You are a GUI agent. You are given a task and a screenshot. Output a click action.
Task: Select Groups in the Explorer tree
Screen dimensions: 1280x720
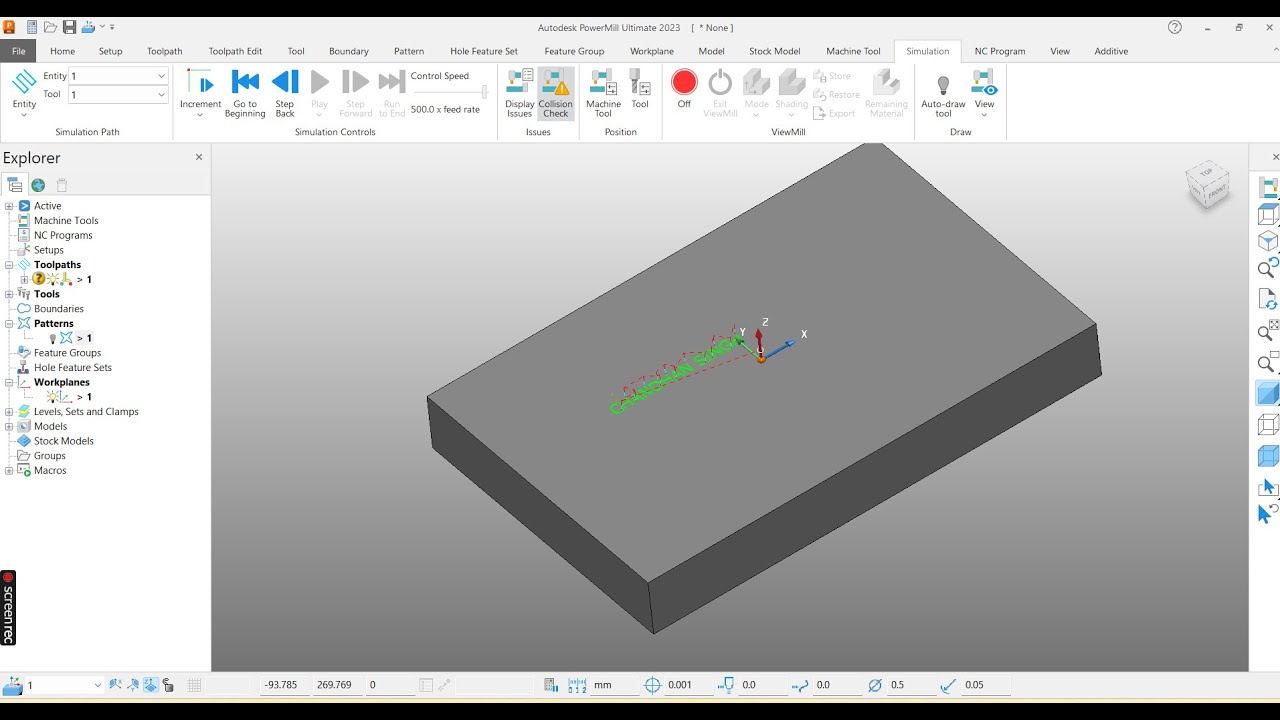[x=50, y=456]
